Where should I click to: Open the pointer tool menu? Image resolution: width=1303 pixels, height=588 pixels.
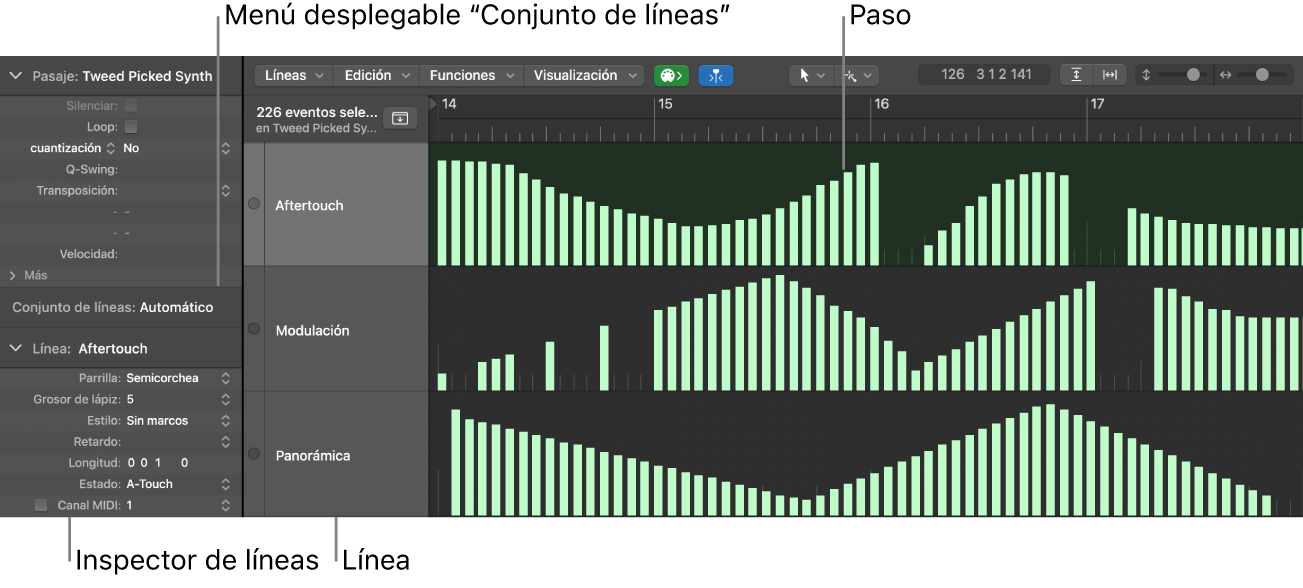(810, 75)
